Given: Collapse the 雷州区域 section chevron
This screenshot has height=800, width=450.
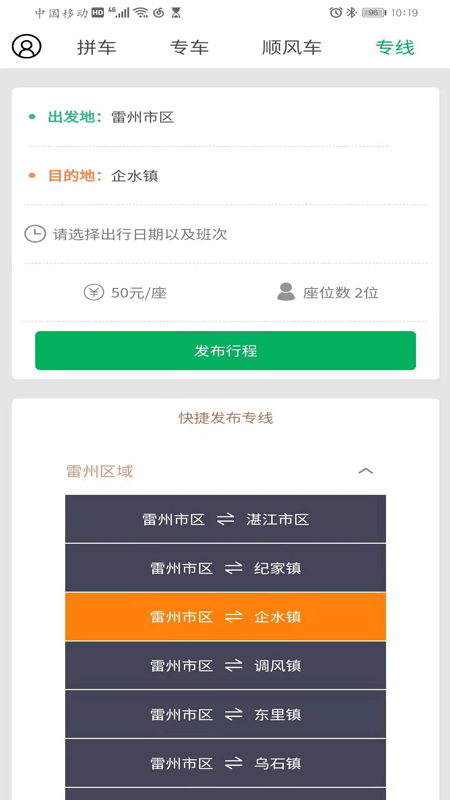Looking at the screenshot, I should click(365, 471).
